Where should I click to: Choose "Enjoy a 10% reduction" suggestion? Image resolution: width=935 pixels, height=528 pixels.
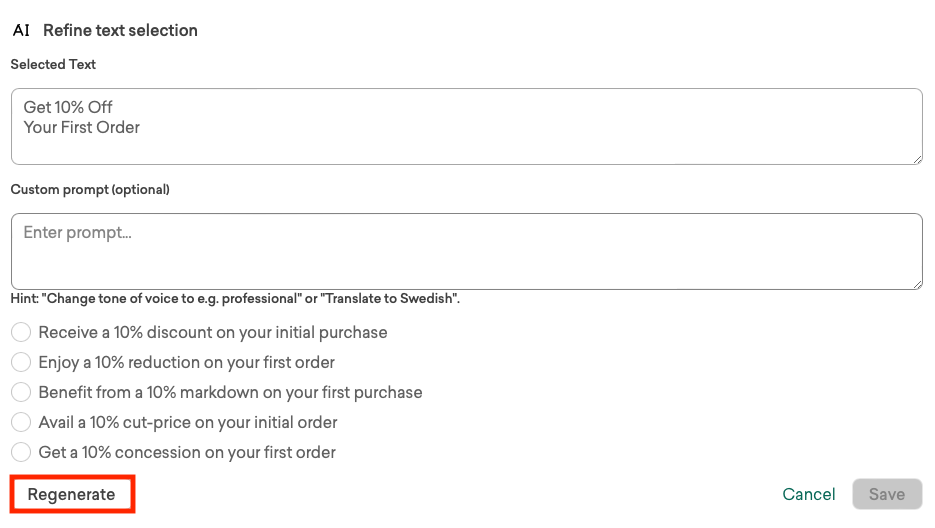(x=21, y=362)
